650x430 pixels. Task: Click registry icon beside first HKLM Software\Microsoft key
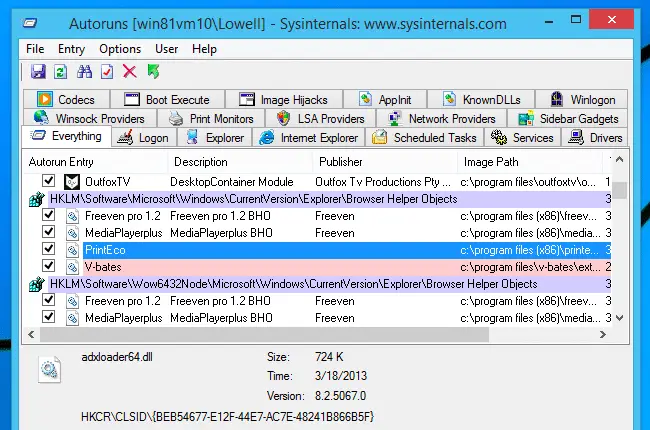[36, 199]
